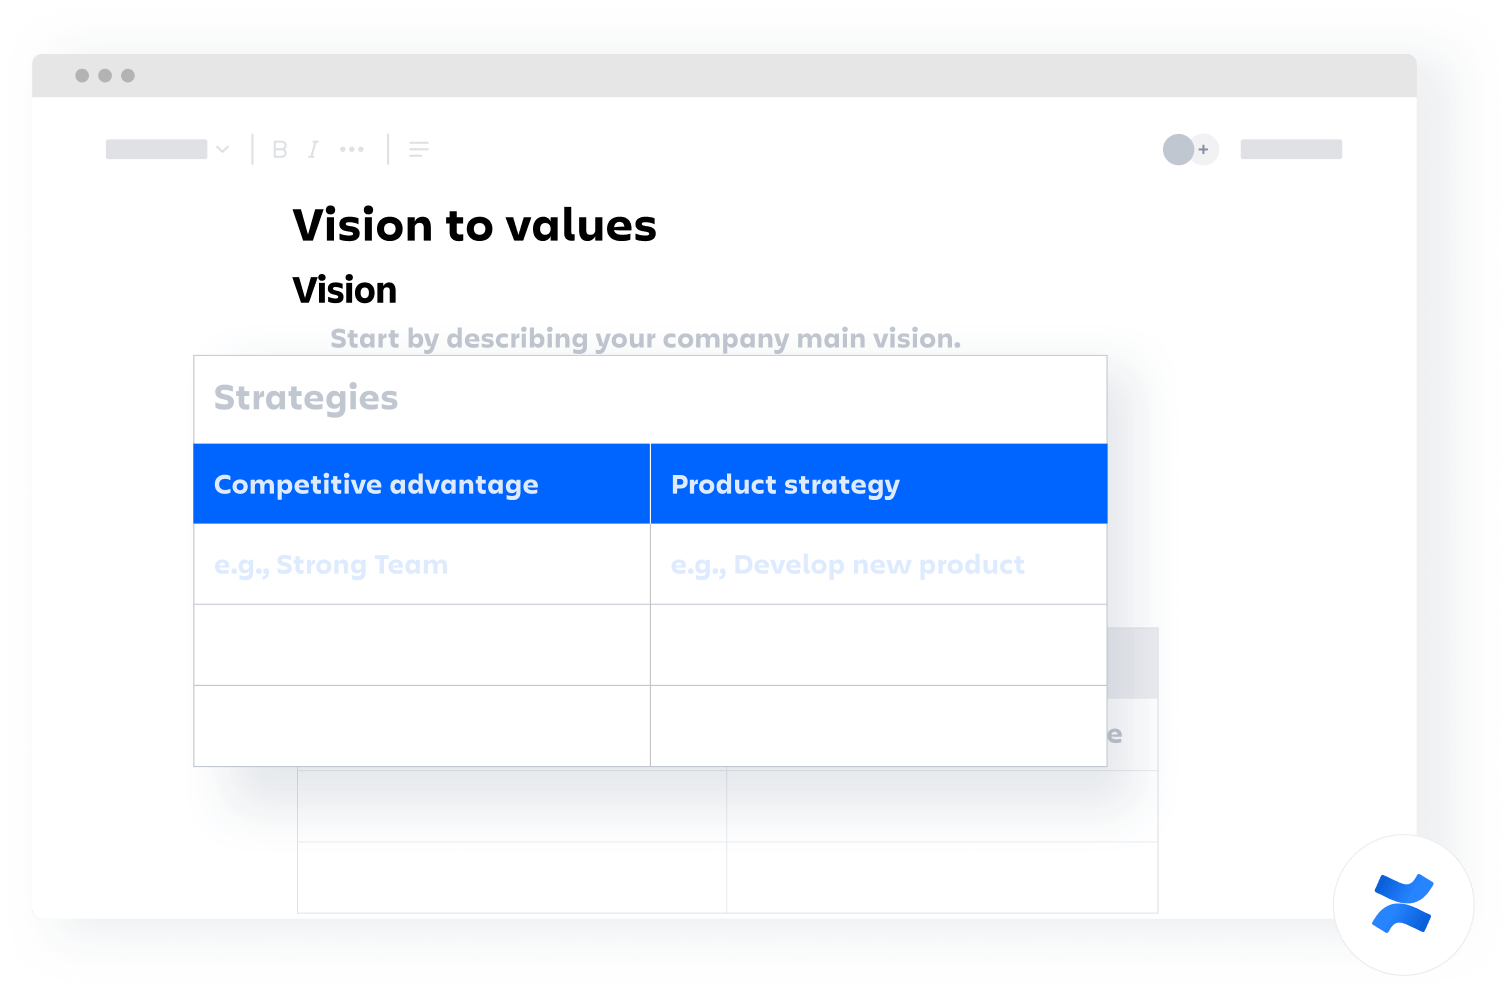Image resolution: width=1507 pixels, height=989 pixels.
Task: Toggle bold formatting in the toolbar
Action: (279, 149)
